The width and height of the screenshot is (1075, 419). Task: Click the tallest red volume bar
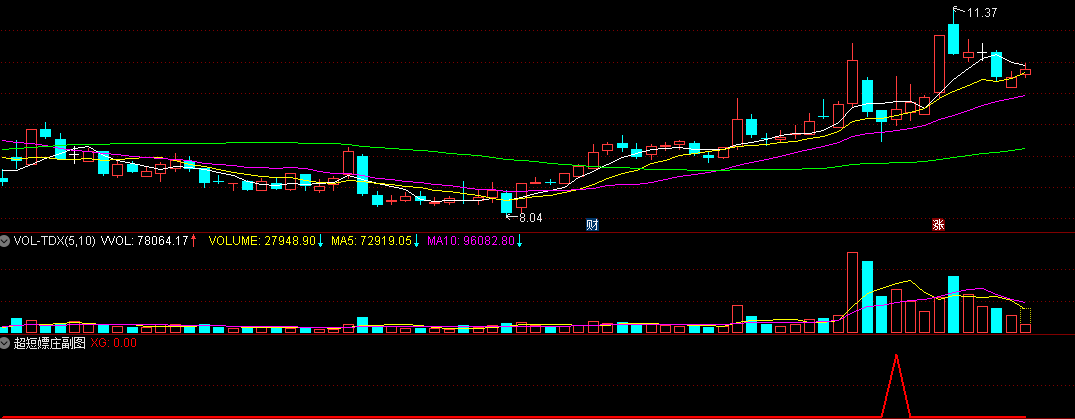[852, 293]
